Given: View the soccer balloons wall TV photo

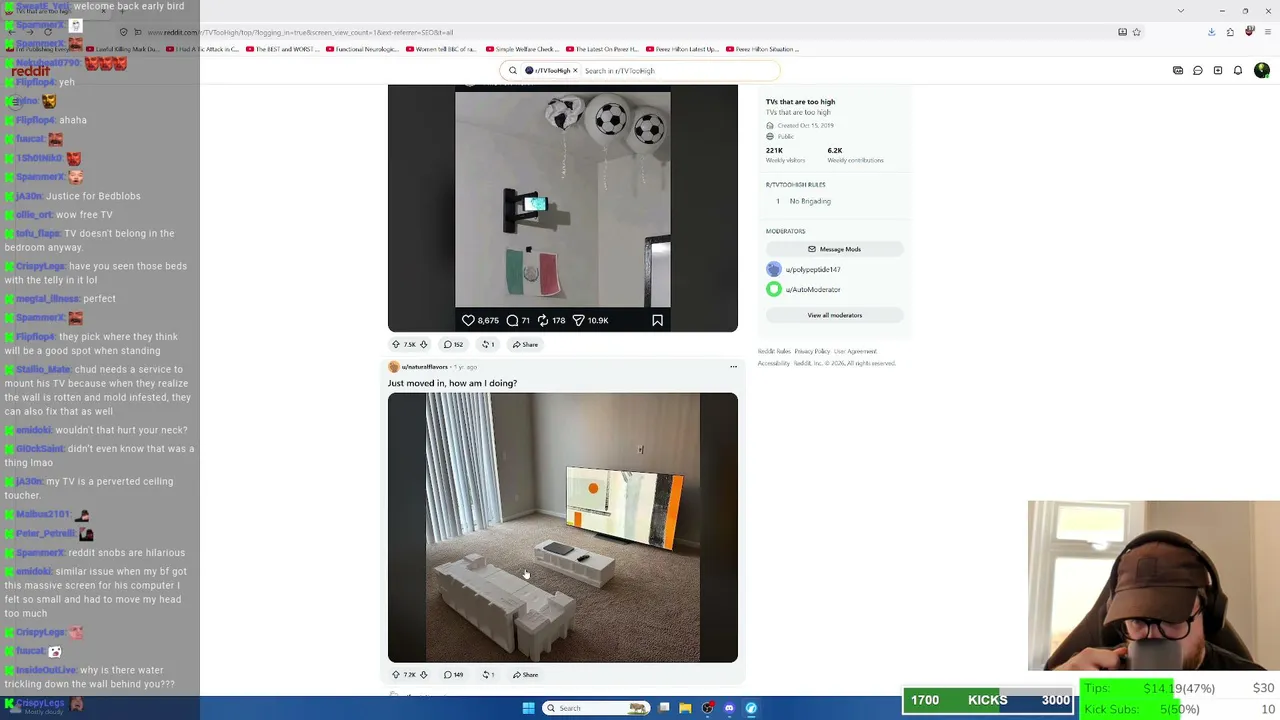Looking at the screenshot, I should [x=563, y=199].
